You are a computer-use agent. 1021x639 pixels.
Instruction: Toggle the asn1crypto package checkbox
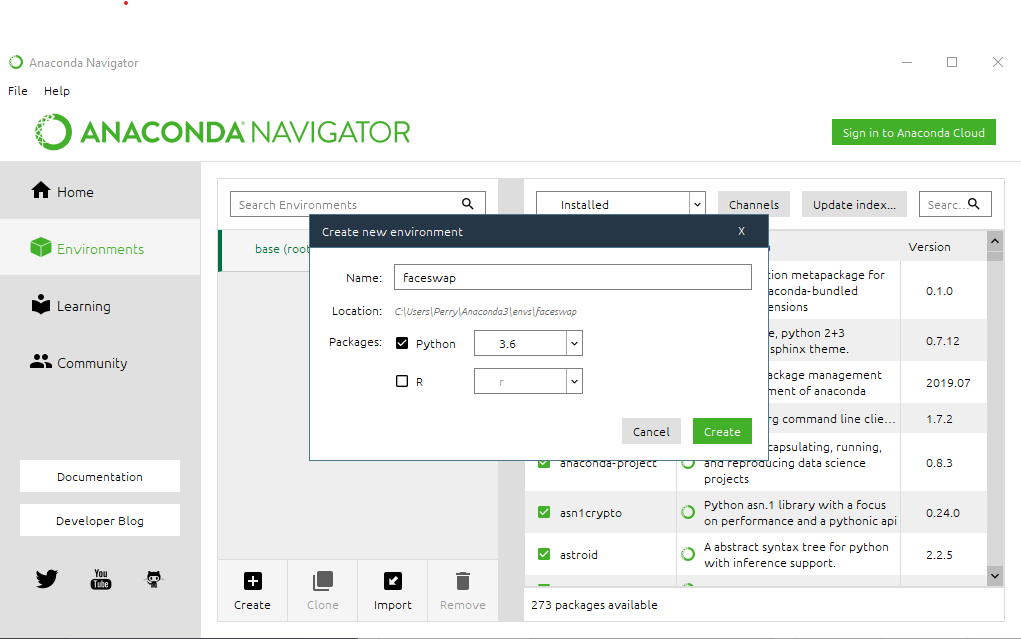point(544,512)
